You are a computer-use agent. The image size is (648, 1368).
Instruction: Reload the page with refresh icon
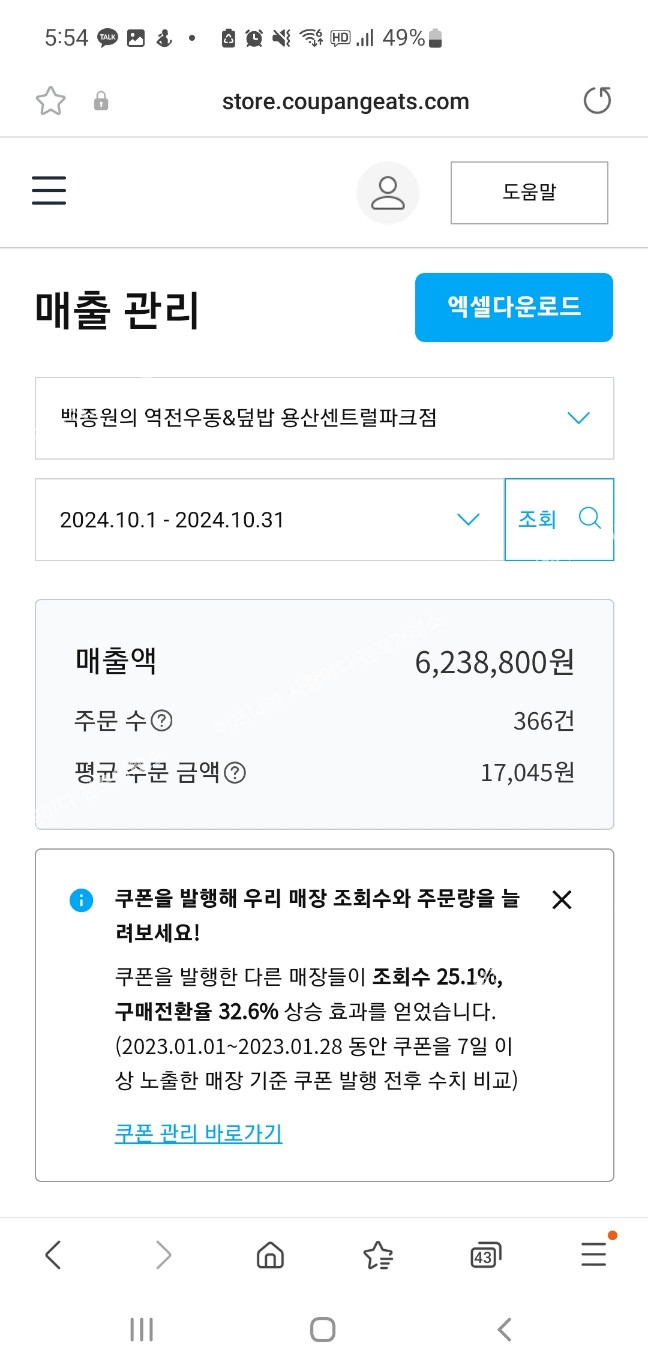597,101
